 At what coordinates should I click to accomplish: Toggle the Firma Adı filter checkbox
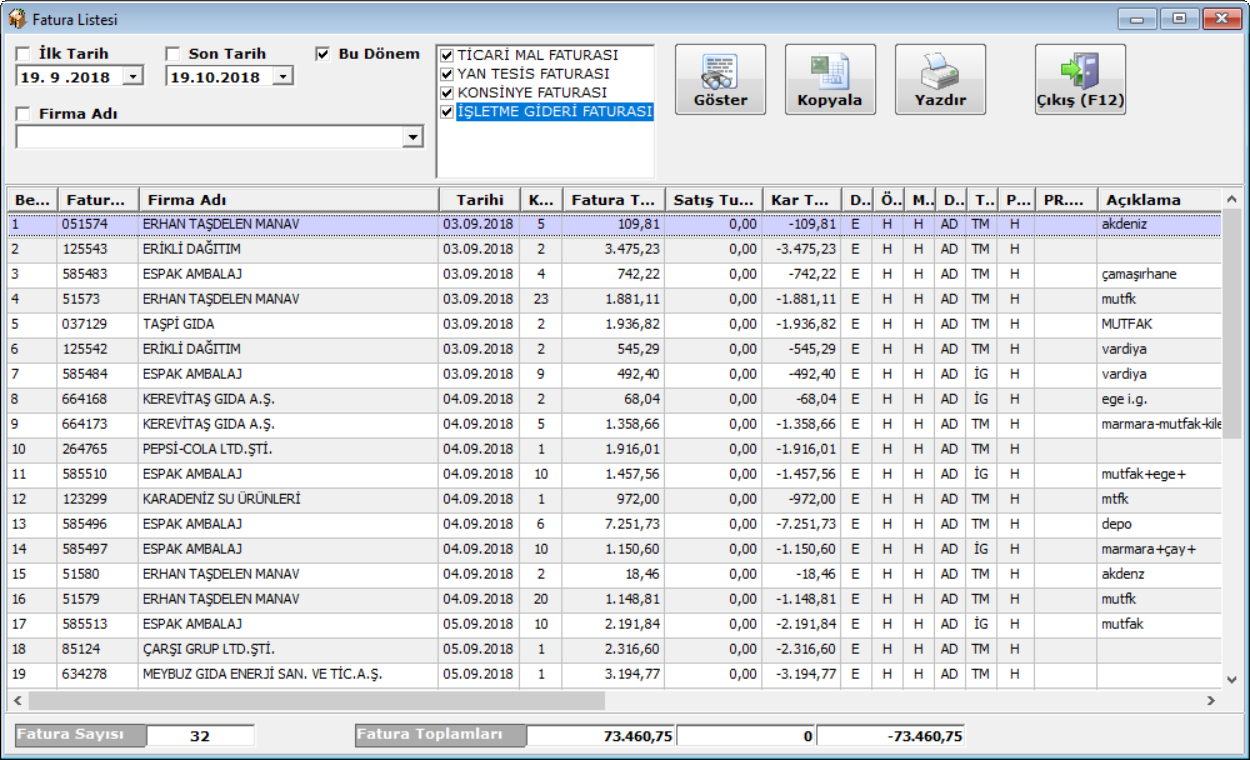click(x=23, y=114)
